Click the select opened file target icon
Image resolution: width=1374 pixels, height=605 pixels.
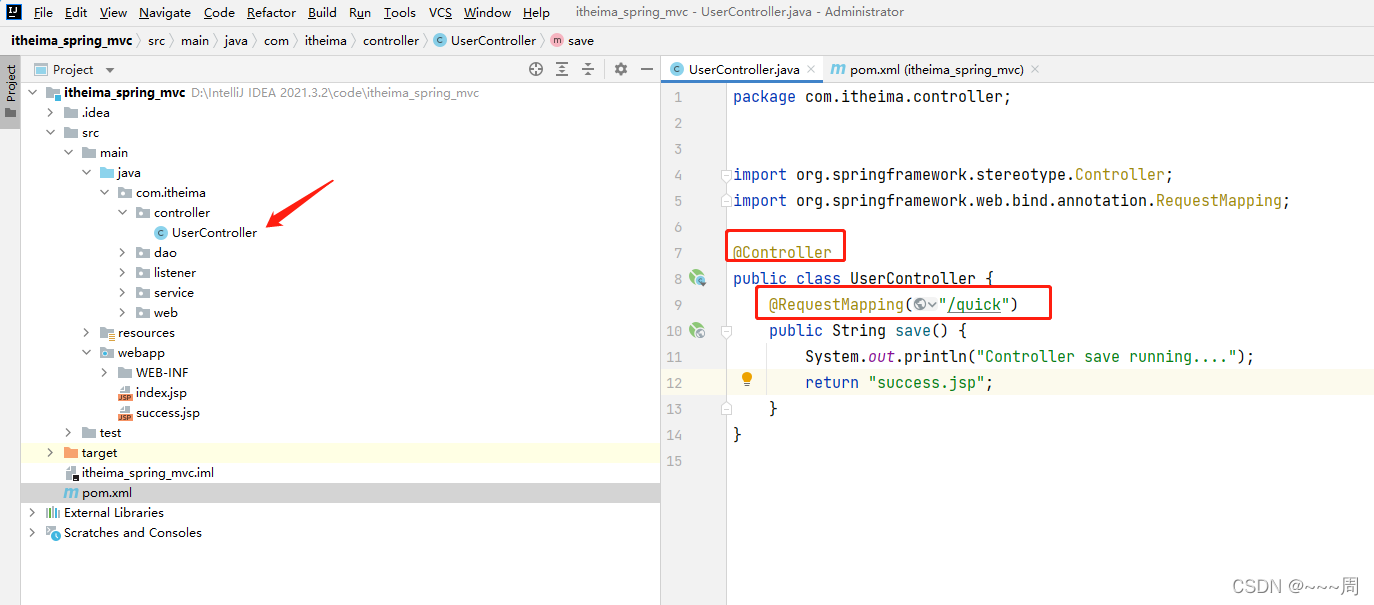point(536,69)
